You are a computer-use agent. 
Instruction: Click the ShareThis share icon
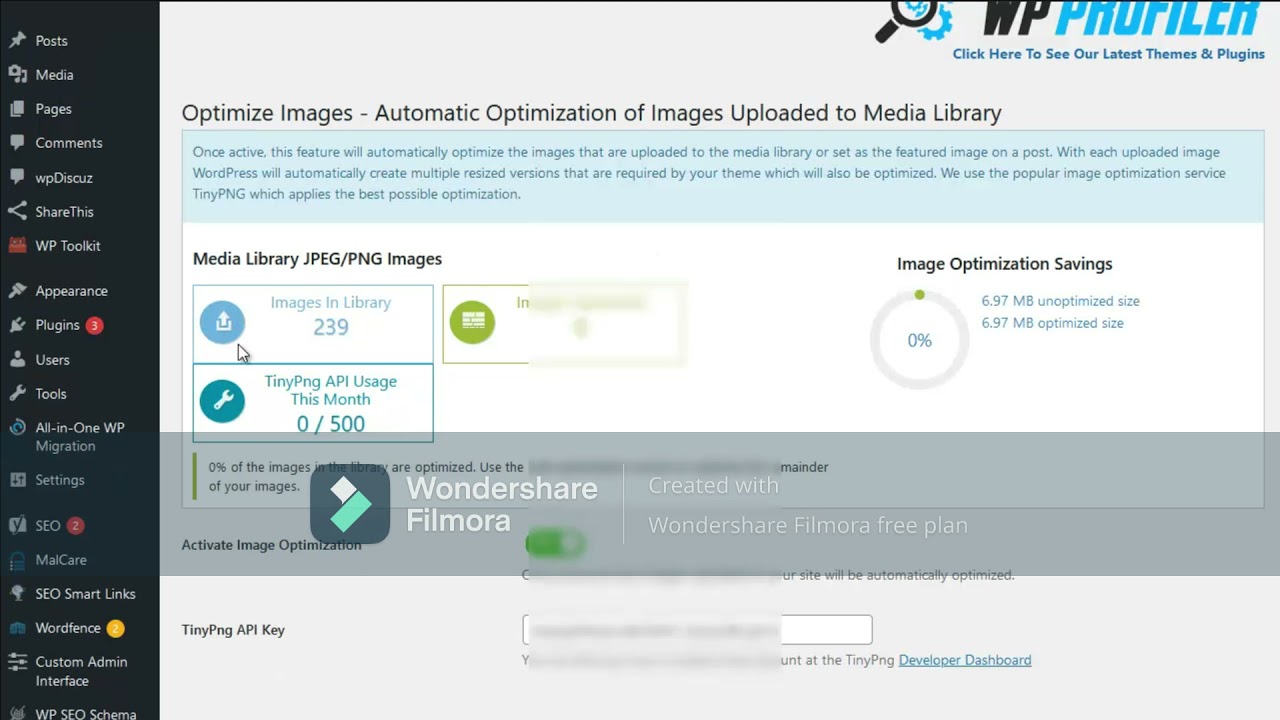17,212
